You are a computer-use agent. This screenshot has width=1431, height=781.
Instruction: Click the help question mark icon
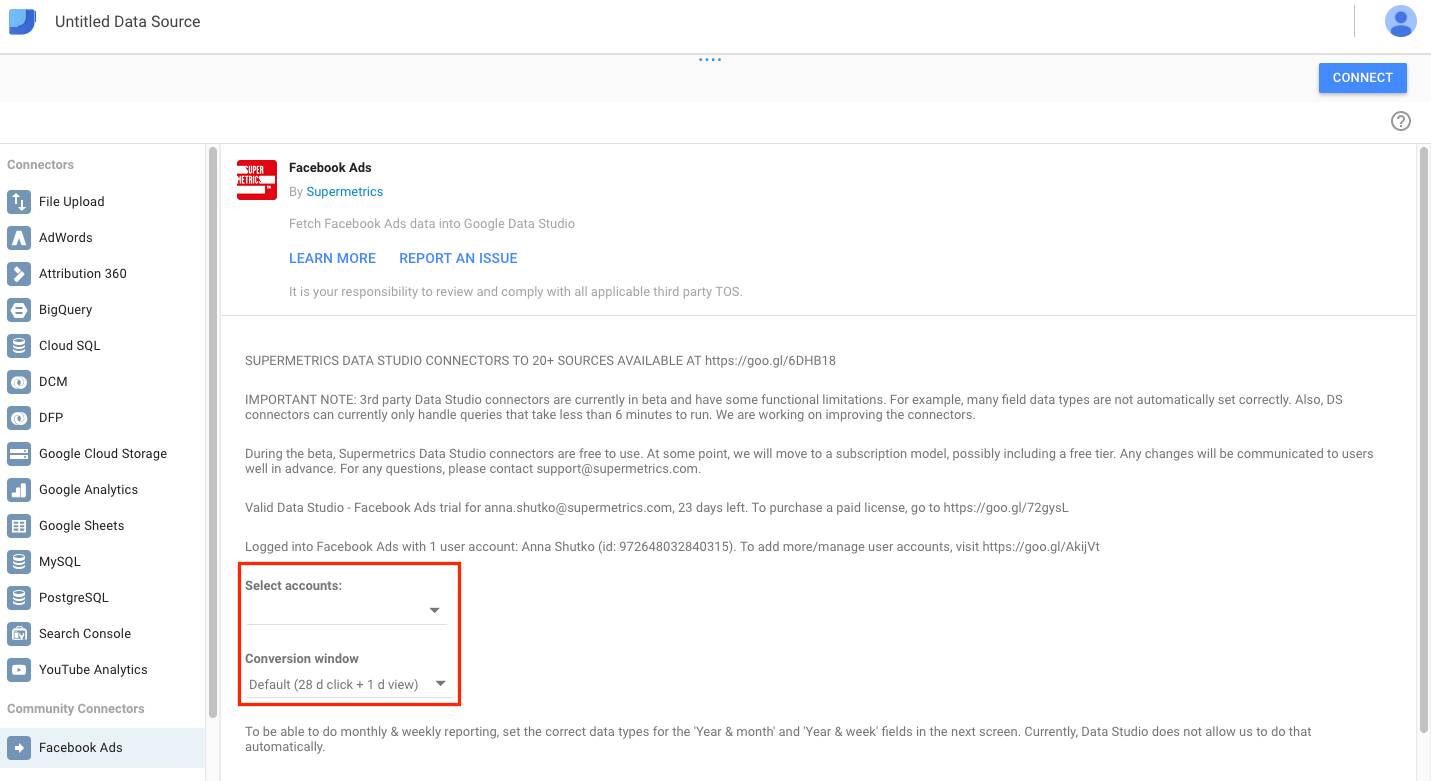pos(1401,121)
